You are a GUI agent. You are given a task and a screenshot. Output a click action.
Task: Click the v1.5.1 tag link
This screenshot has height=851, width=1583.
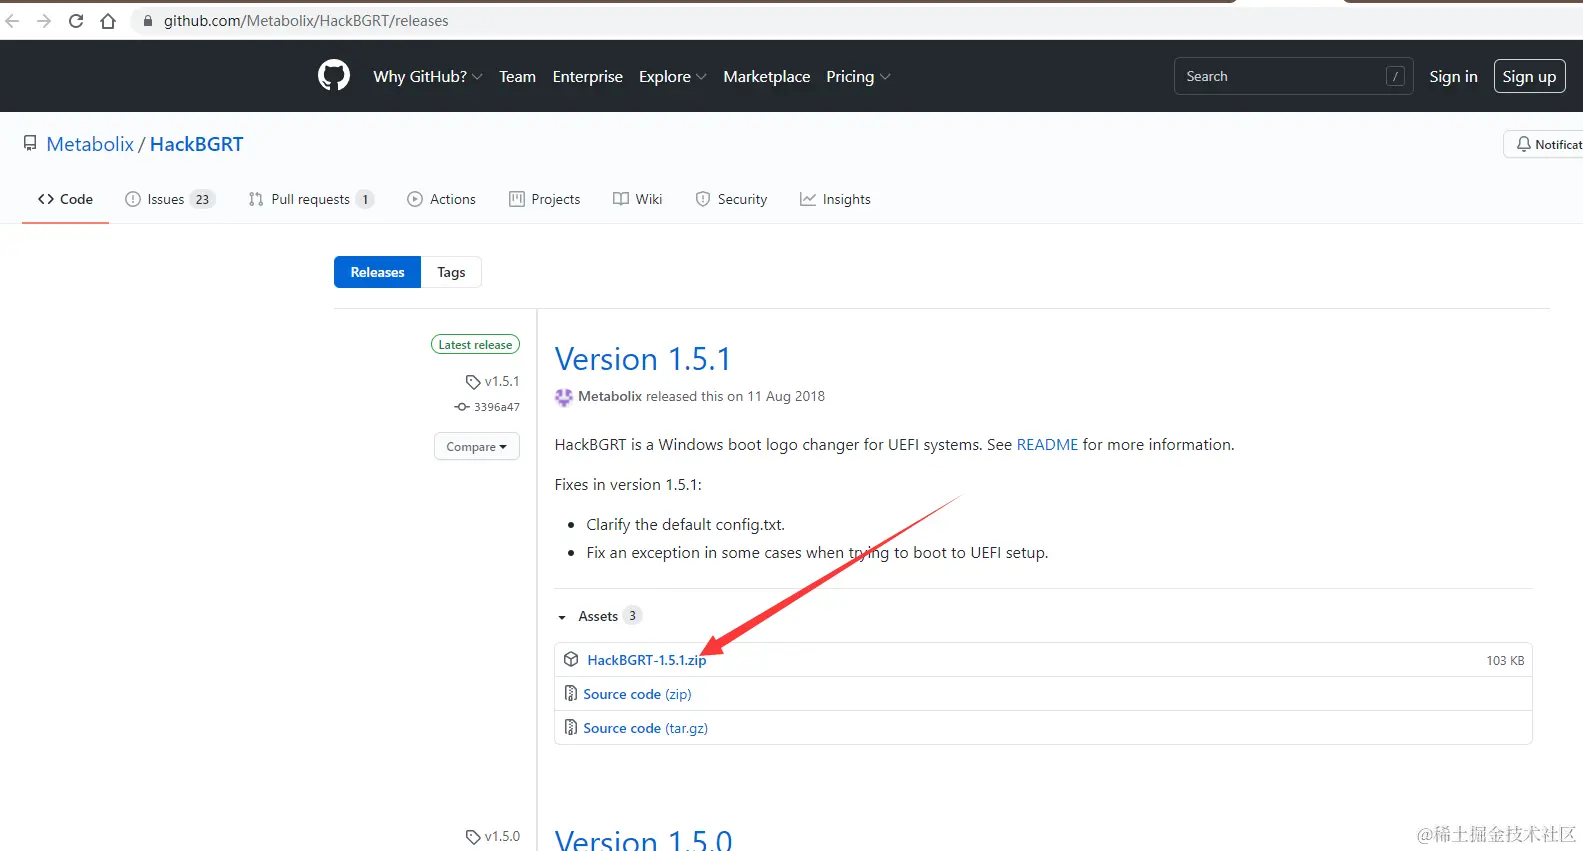(502, 382)
